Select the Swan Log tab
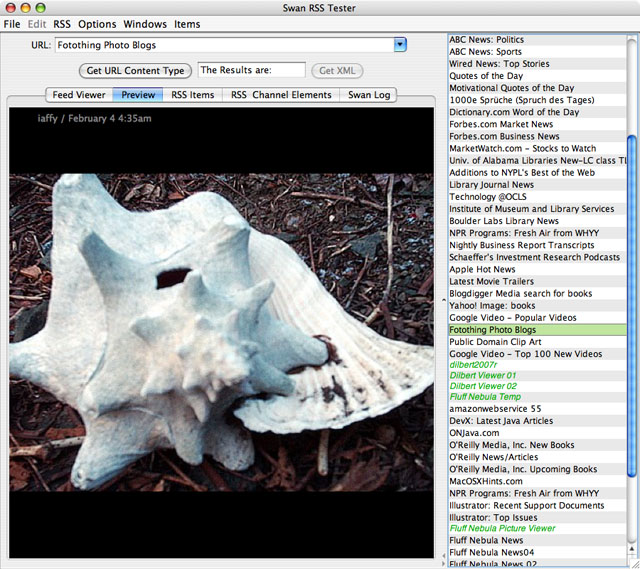This screenshot has width=640, height=569. (369, 95)
